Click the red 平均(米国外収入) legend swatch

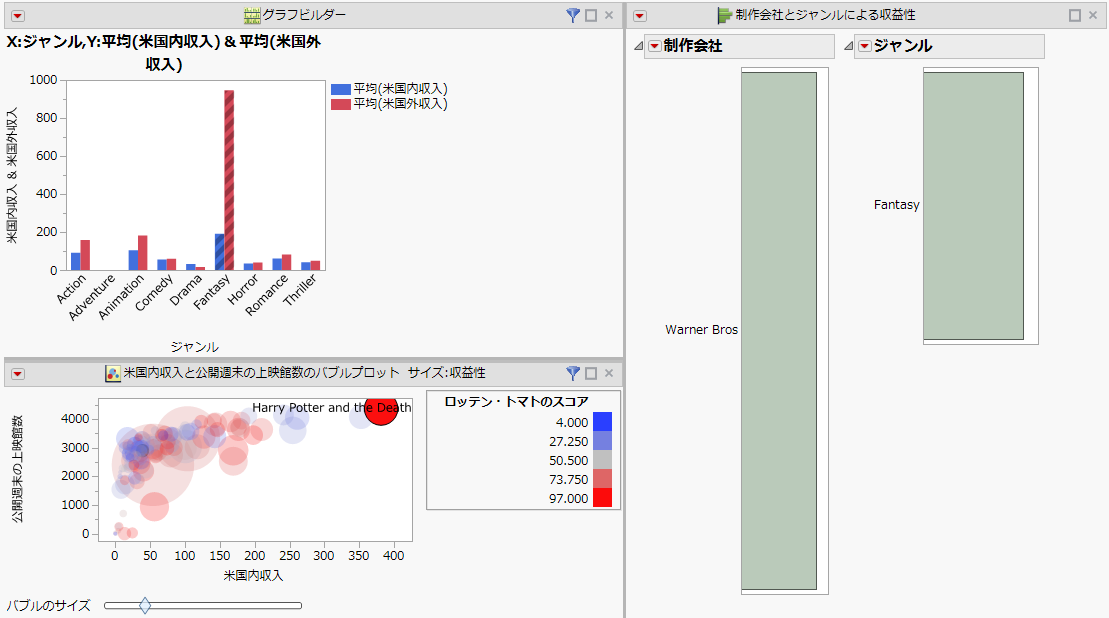[x=341, y=104]
